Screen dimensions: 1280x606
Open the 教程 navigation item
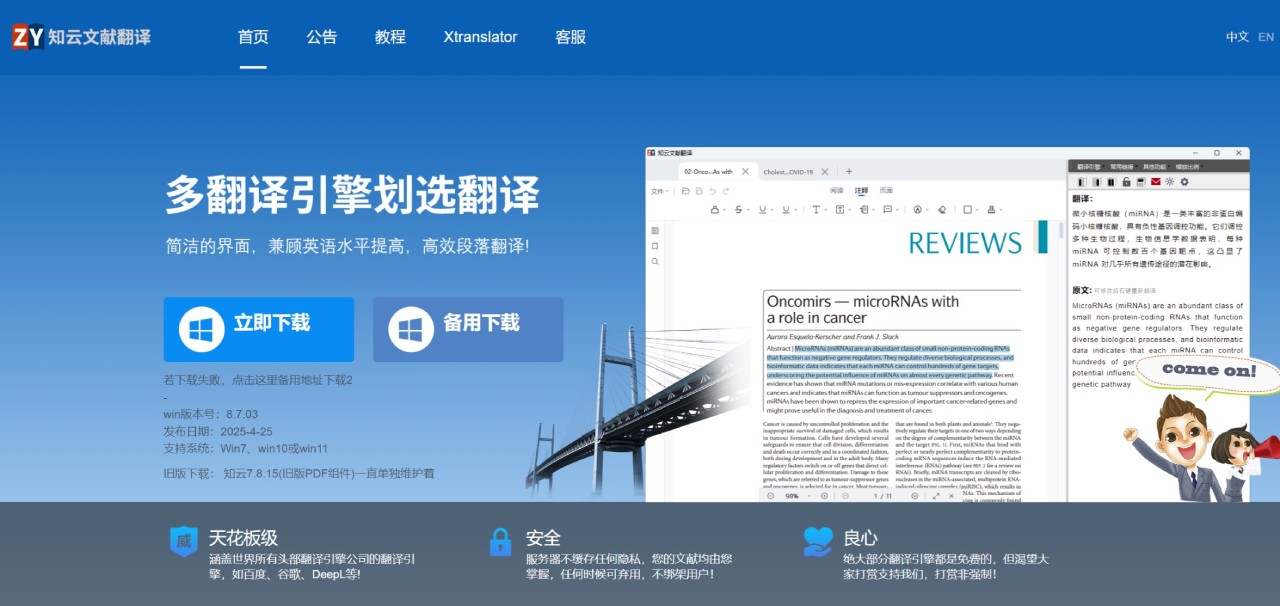tap(390, 37)
